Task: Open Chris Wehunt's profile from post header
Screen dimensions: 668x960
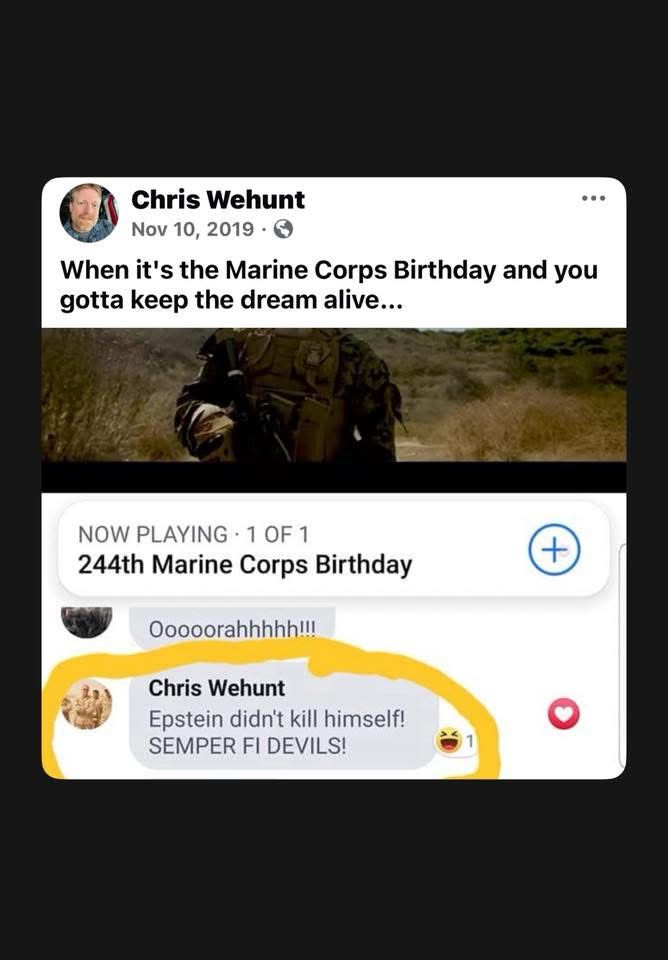Action: tap(218, 200)
